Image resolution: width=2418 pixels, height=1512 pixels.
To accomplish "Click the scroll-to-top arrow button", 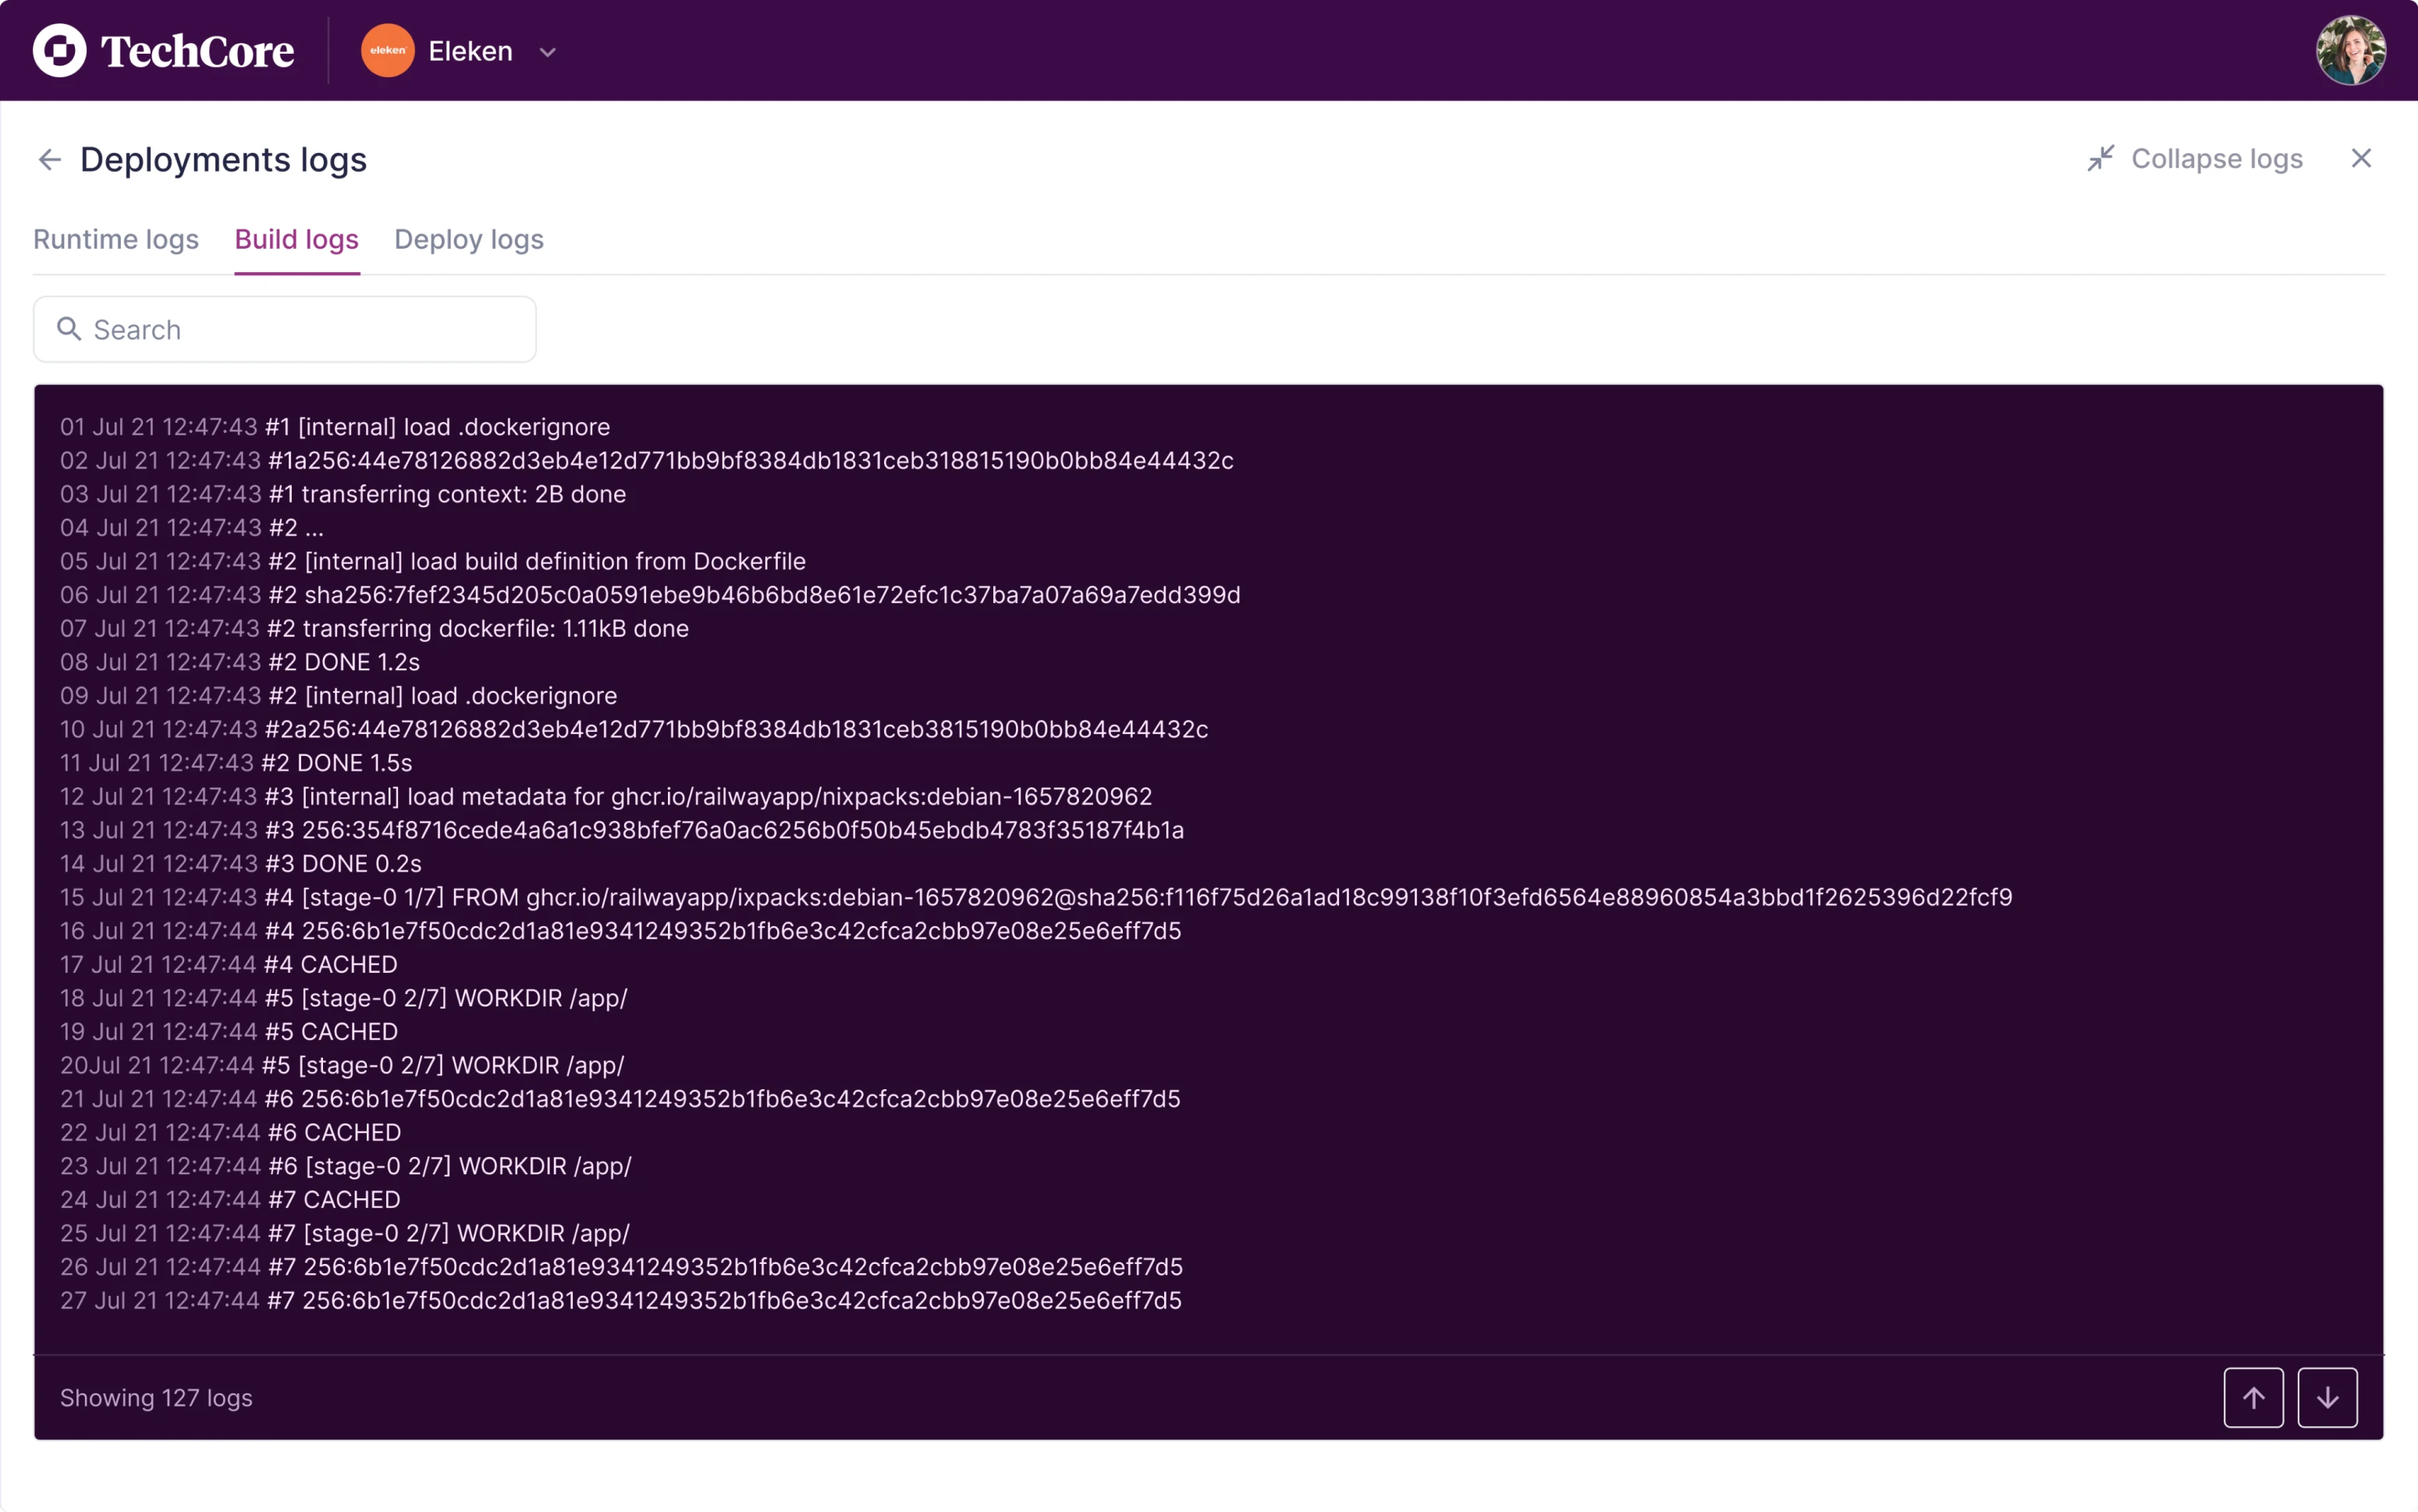I will coord(2253,1397).
